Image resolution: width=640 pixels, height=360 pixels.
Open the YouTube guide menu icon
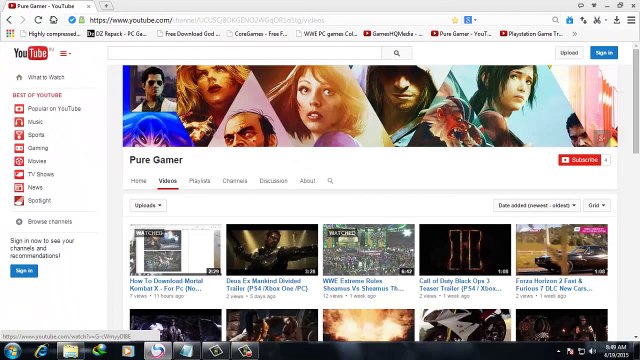tap(65, 53)
